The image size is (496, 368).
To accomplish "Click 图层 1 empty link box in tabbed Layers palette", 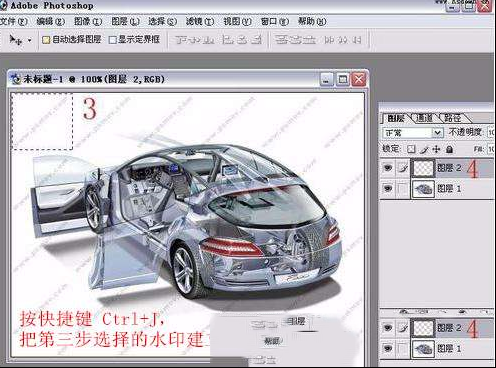I will pos(403,189).
